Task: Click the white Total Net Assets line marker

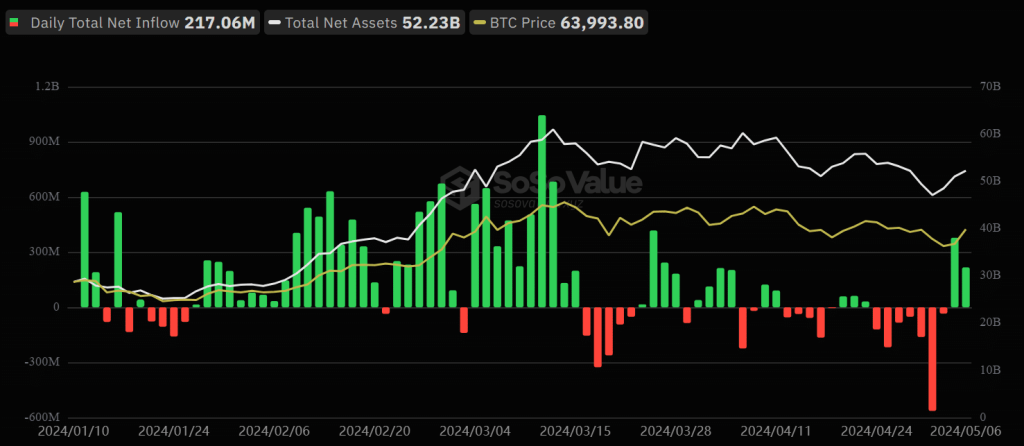Action: (275, 24)
